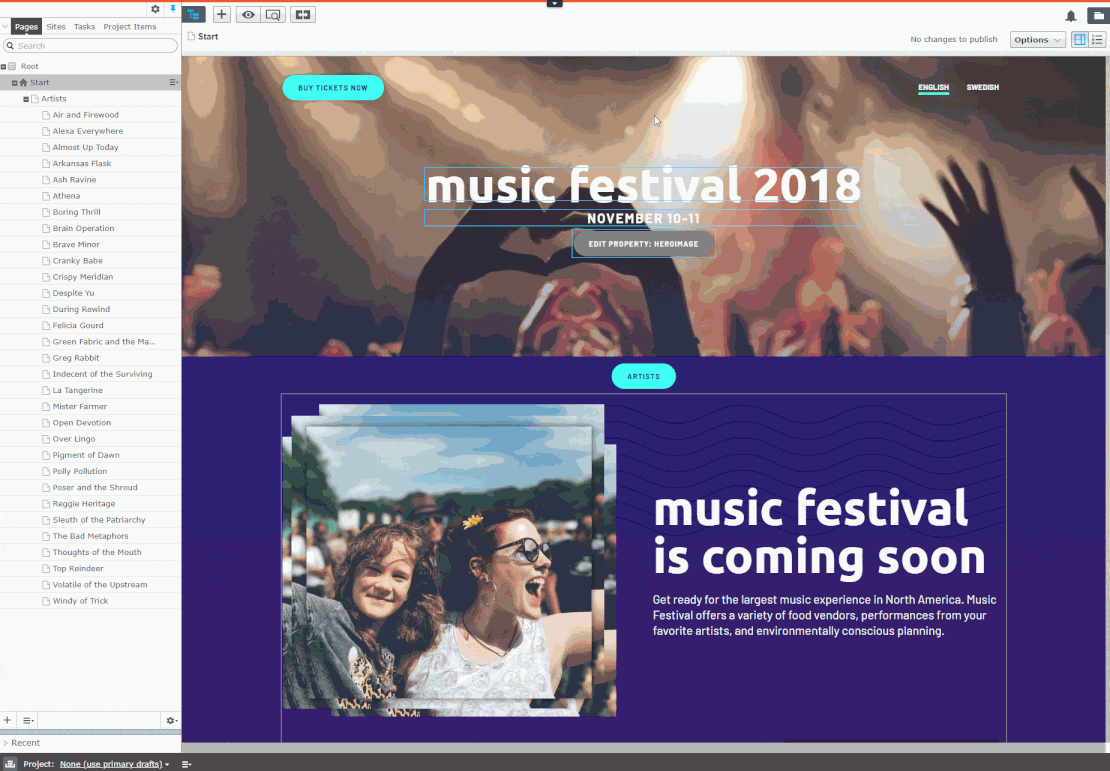Viewport: 1110px width, 771px height.
Task: Open the compare versions magnifier icon
Action: pyautogui.click(x=272, y=14)
